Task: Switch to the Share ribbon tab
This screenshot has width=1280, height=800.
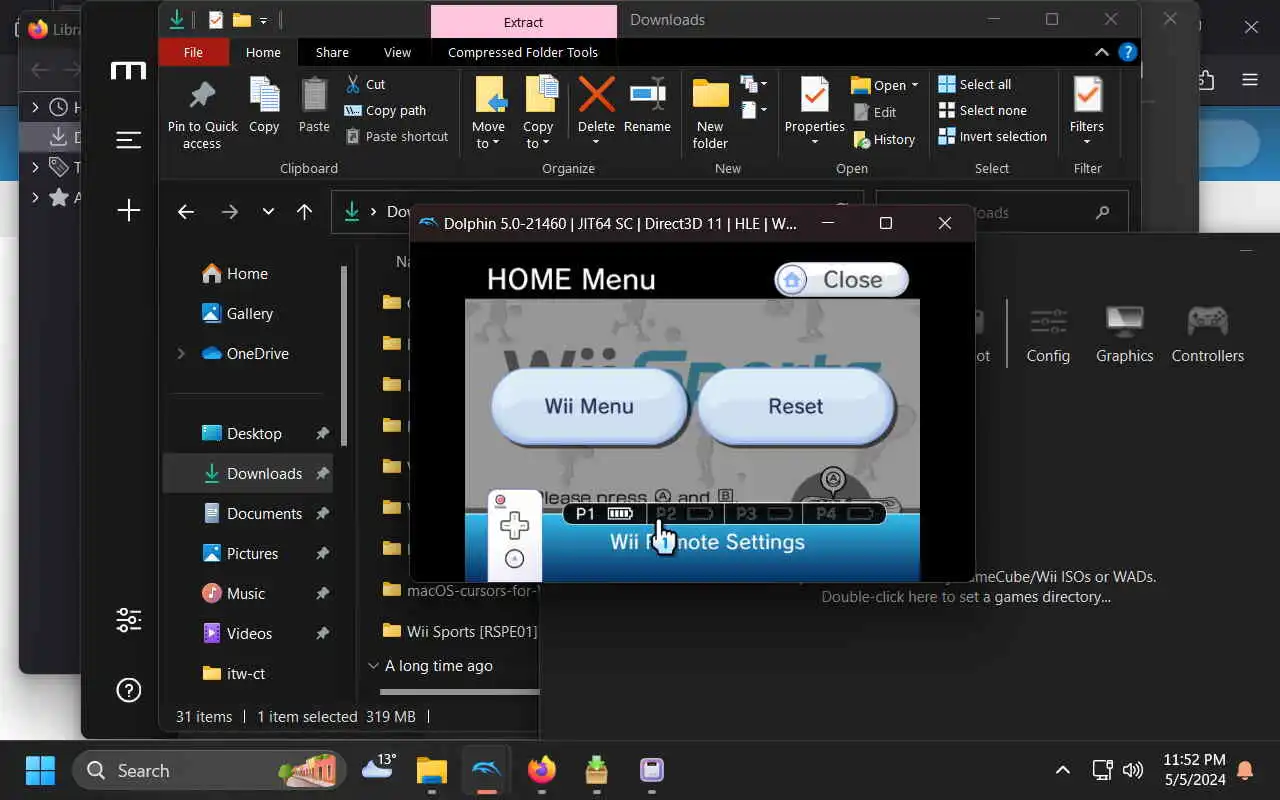Action: (x=332, y=52)
